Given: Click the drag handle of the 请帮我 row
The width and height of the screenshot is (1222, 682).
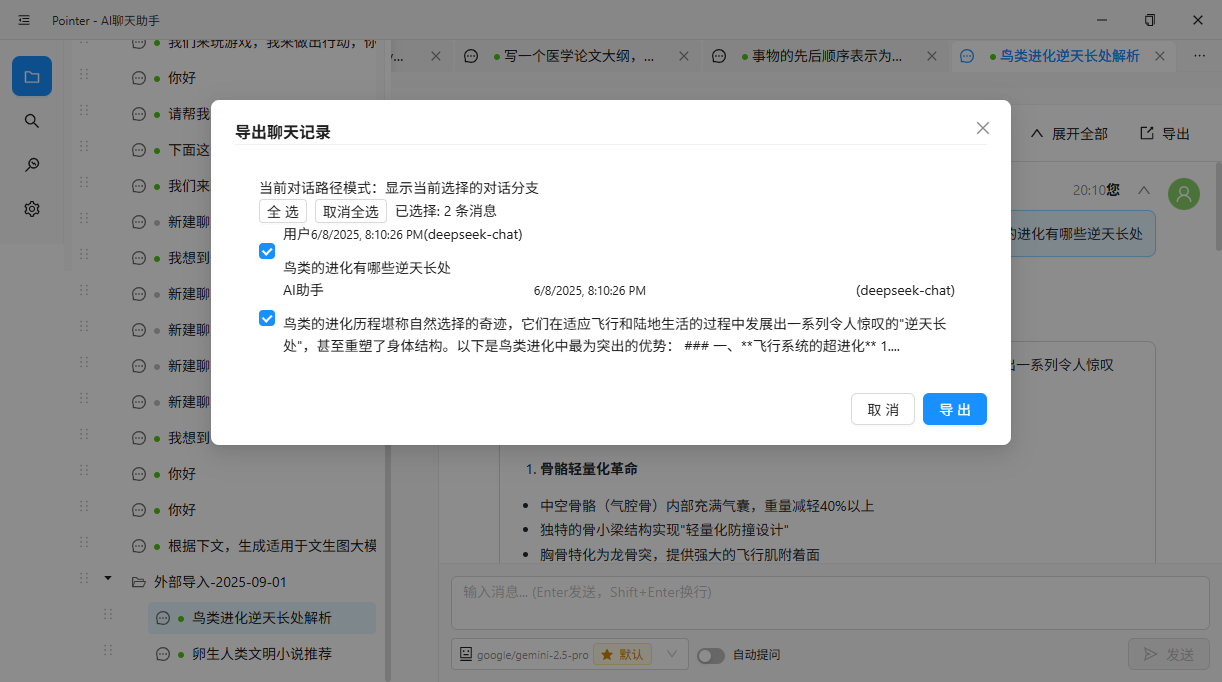Looking at the screenshot, I should coord(84,111).
